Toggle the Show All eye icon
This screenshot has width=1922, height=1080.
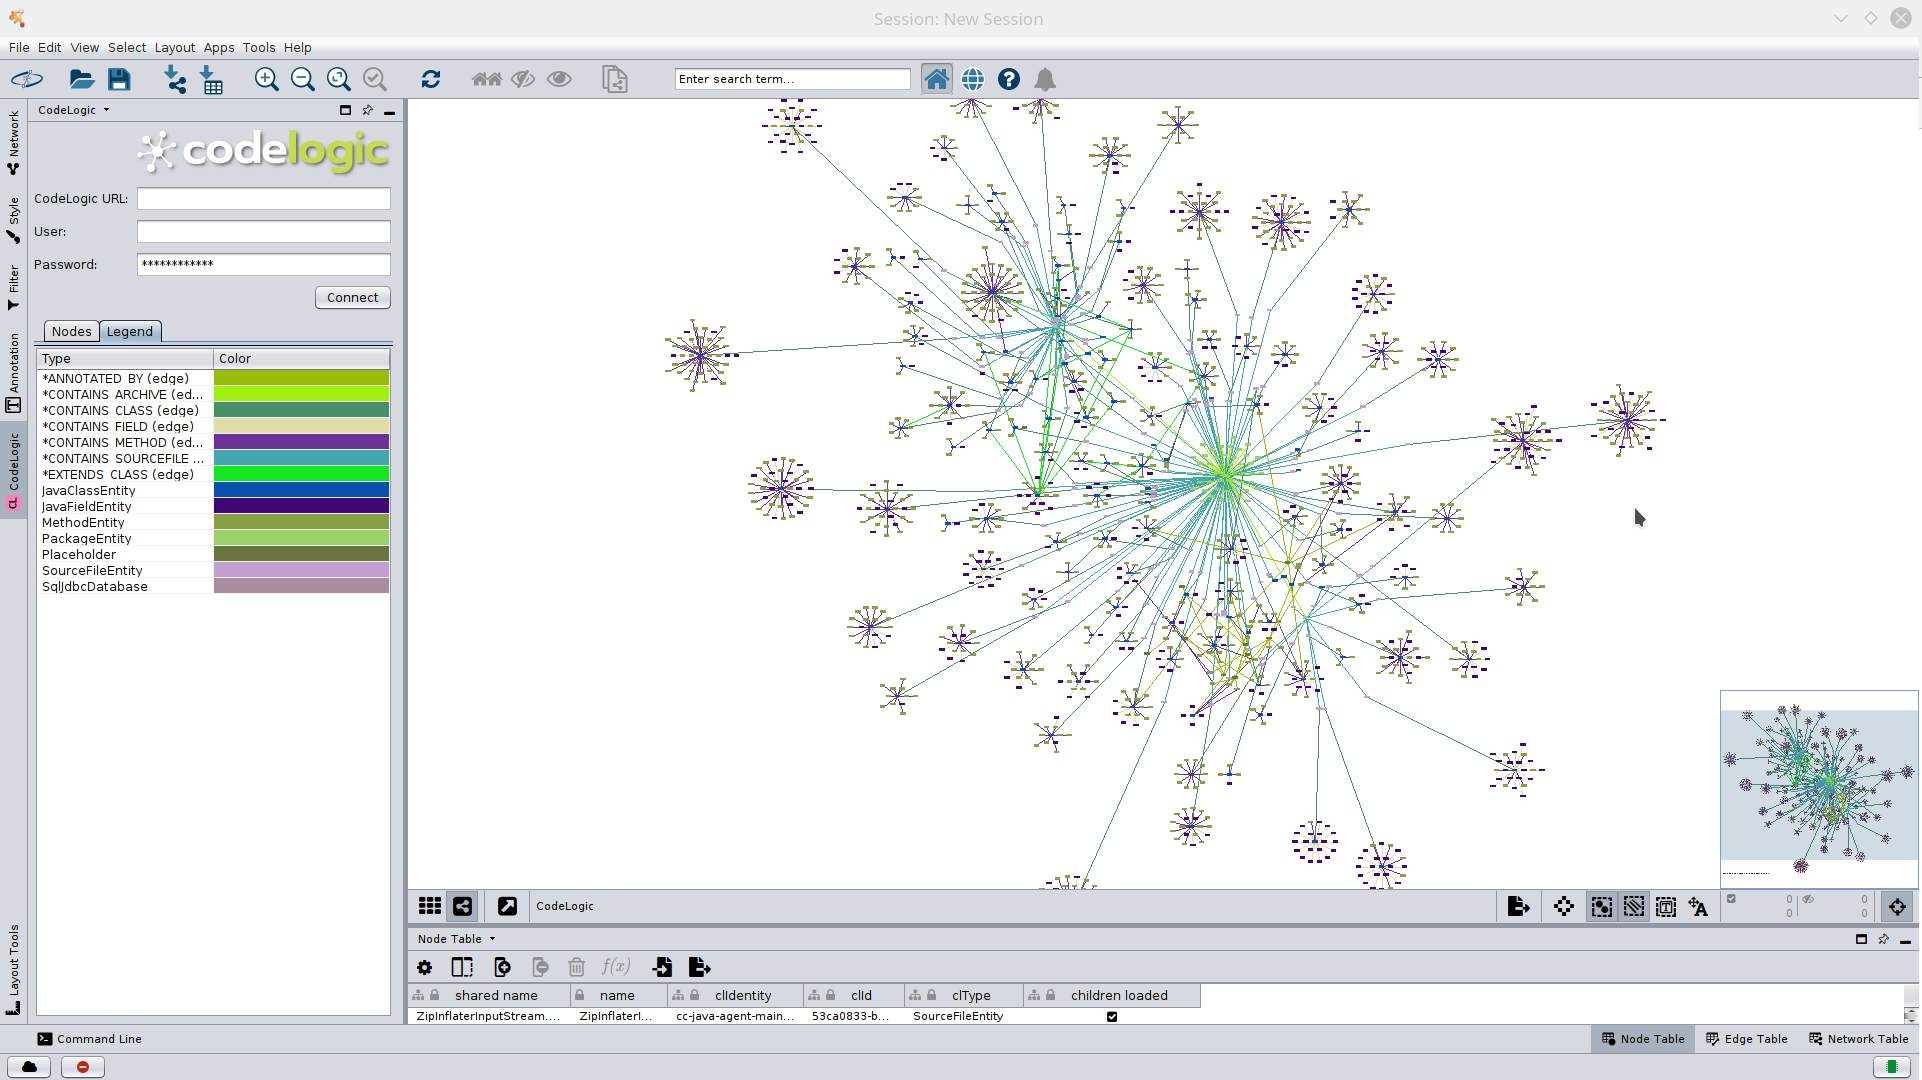559,79
